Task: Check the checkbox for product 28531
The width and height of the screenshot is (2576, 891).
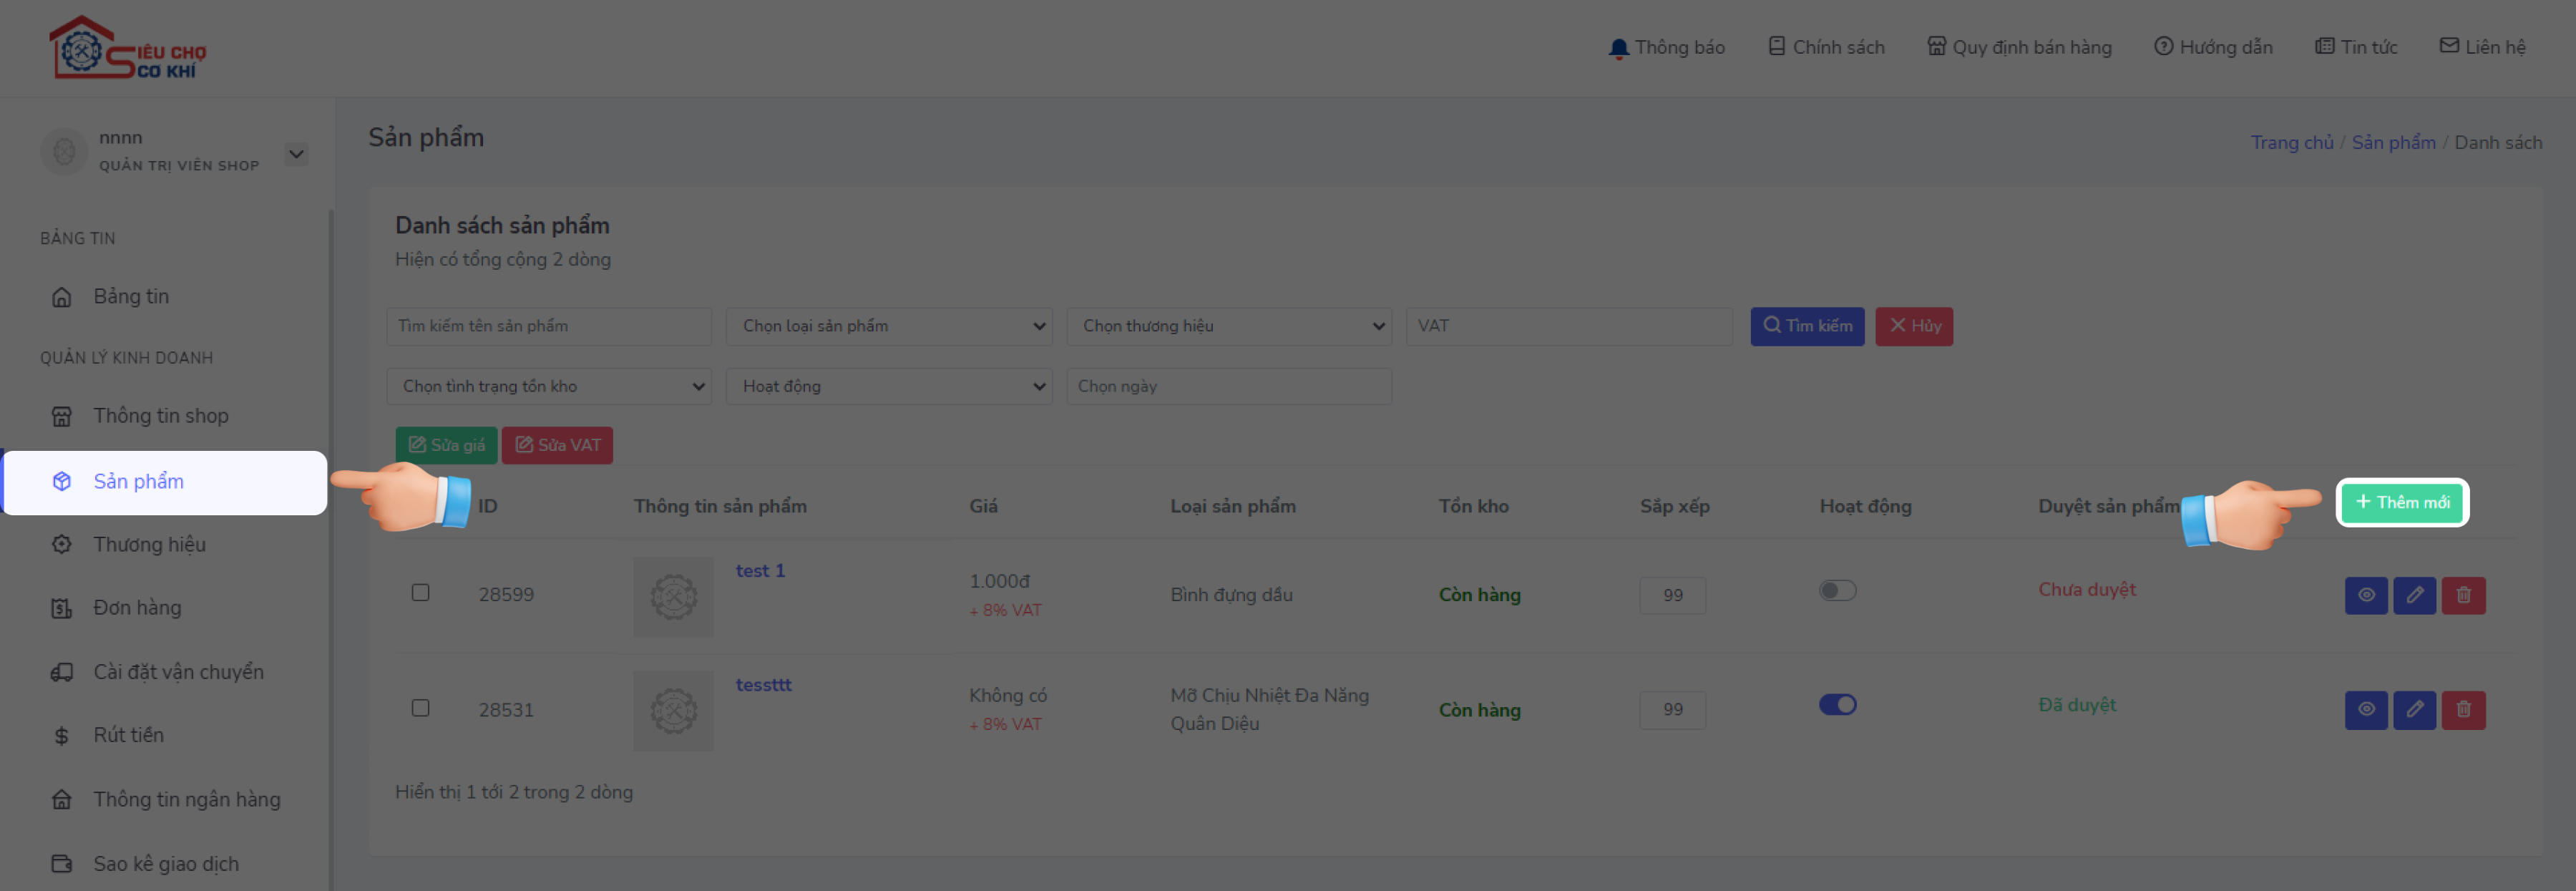Action: tap(420, 708)
